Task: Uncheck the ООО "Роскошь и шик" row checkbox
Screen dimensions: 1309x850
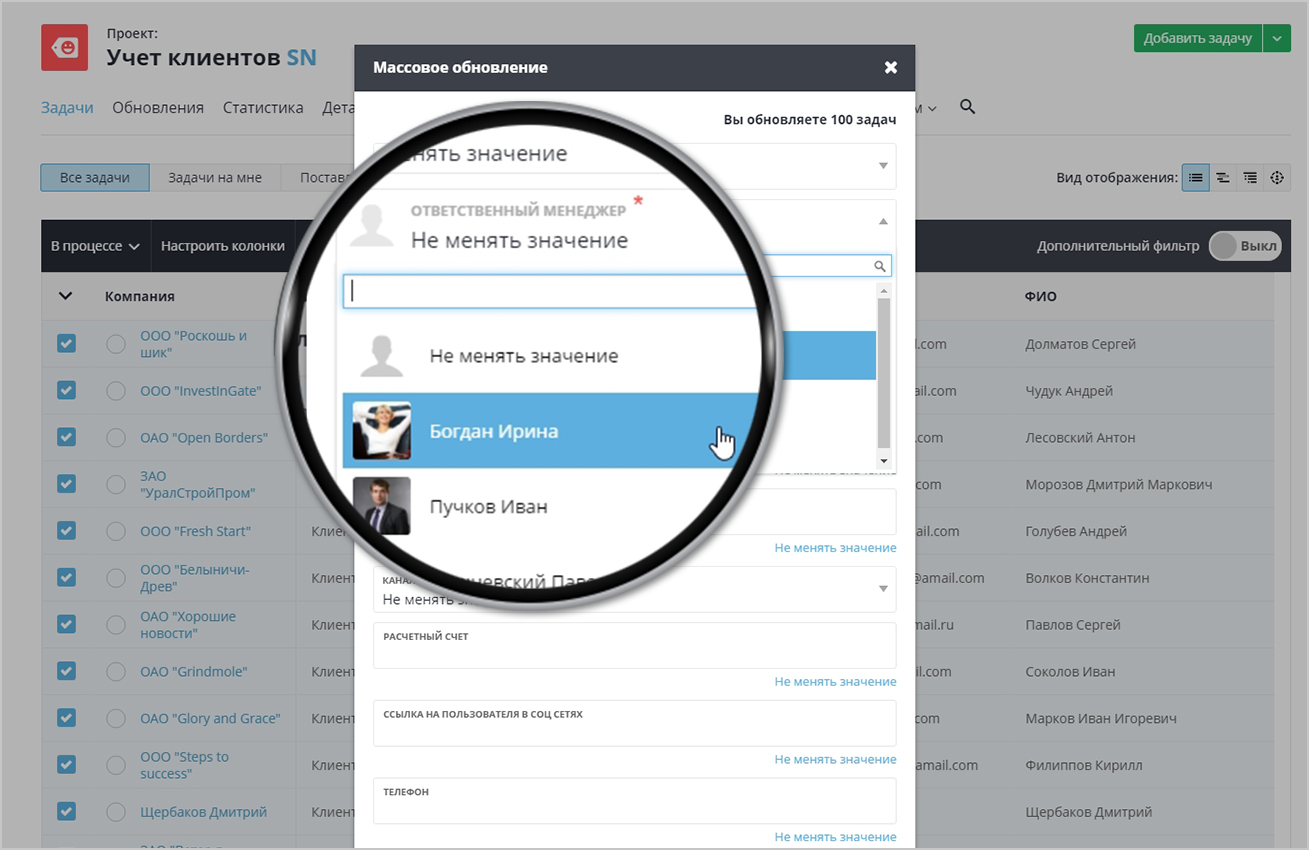Action: tap(66, 344)
